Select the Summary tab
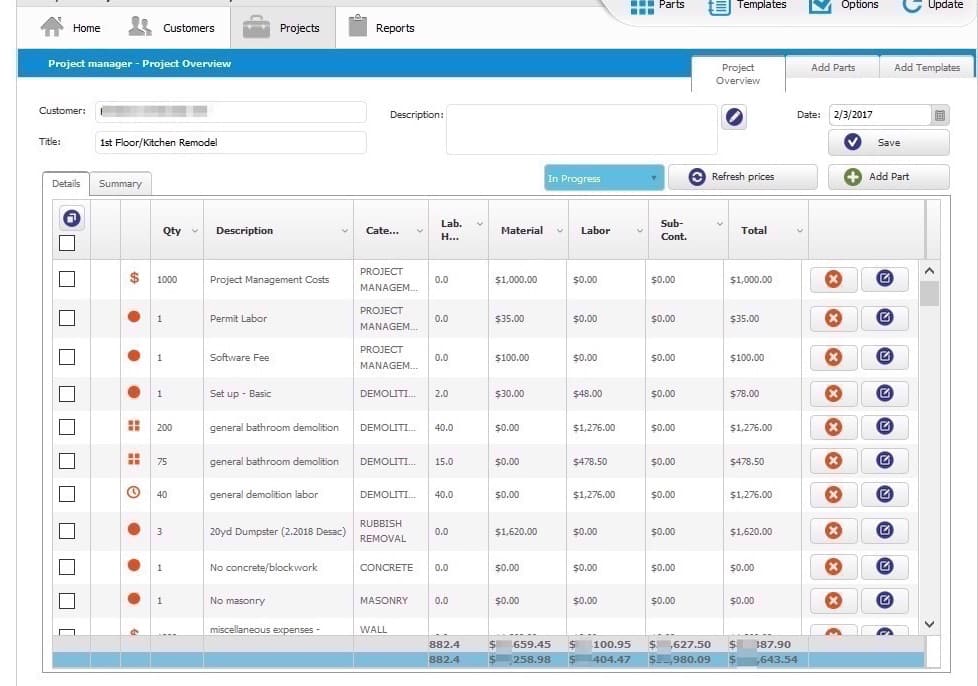The height and width of the screenshot is (686, 978). (x=120, y=183)
